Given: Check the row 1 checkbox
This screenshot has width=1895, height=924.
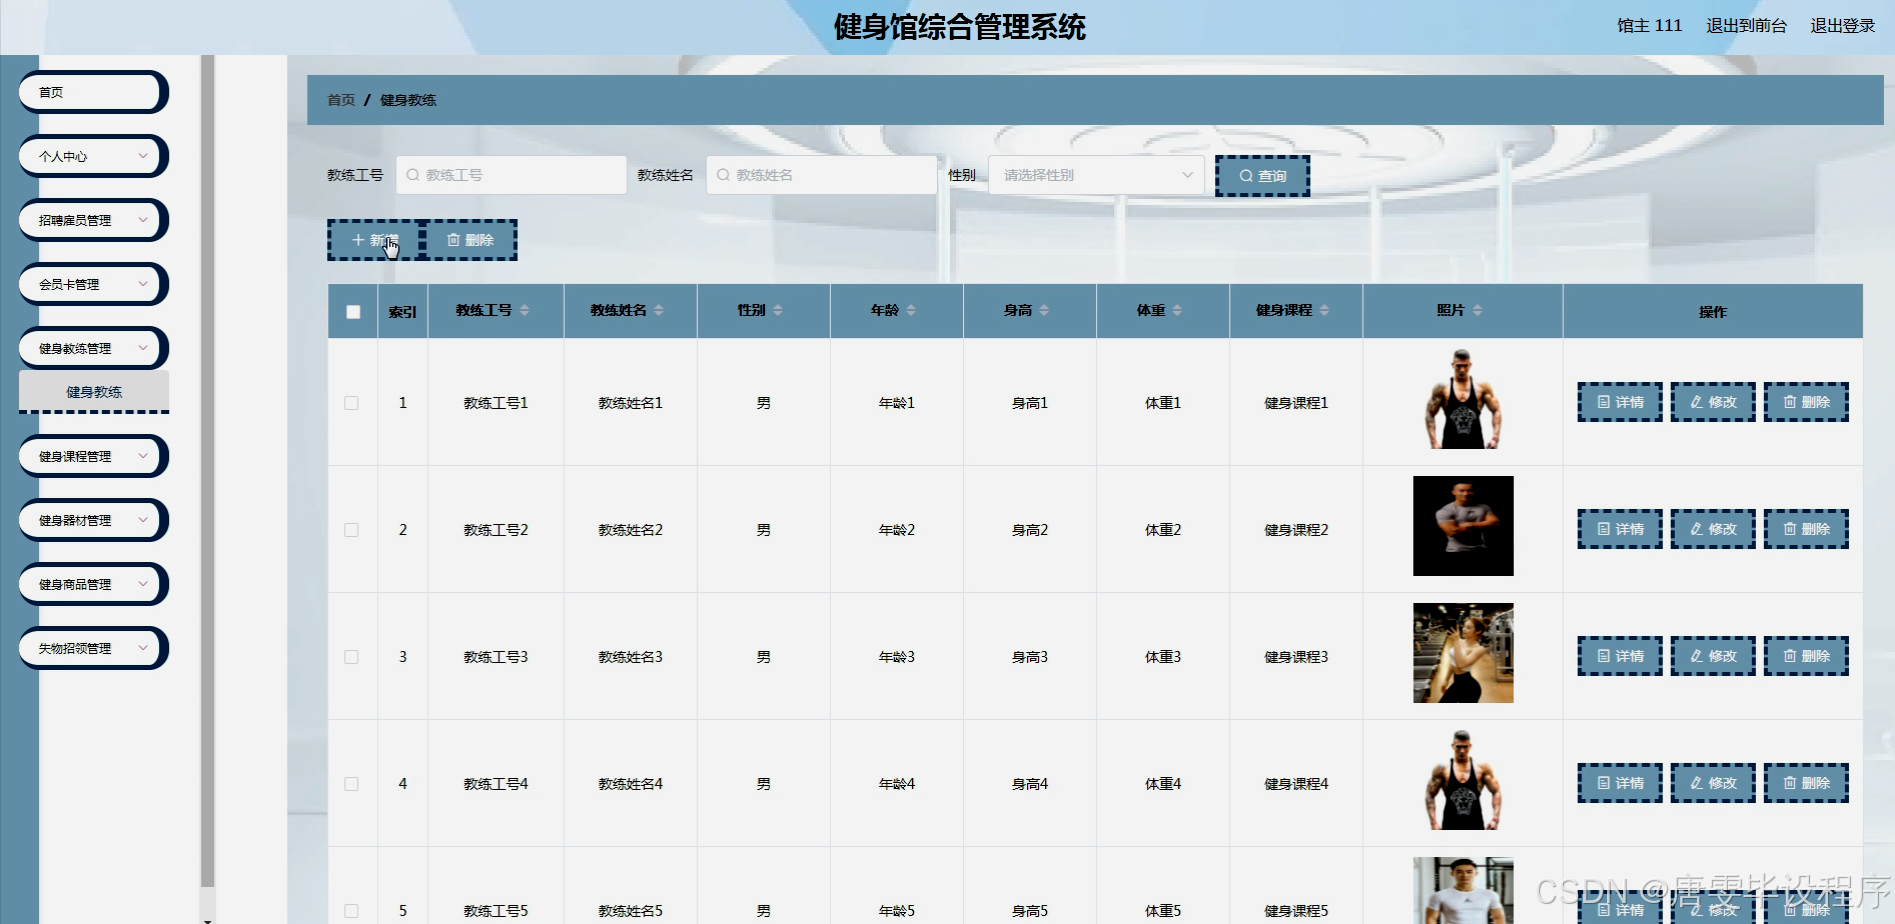Looking at the screenshot, I should (351, 403).
